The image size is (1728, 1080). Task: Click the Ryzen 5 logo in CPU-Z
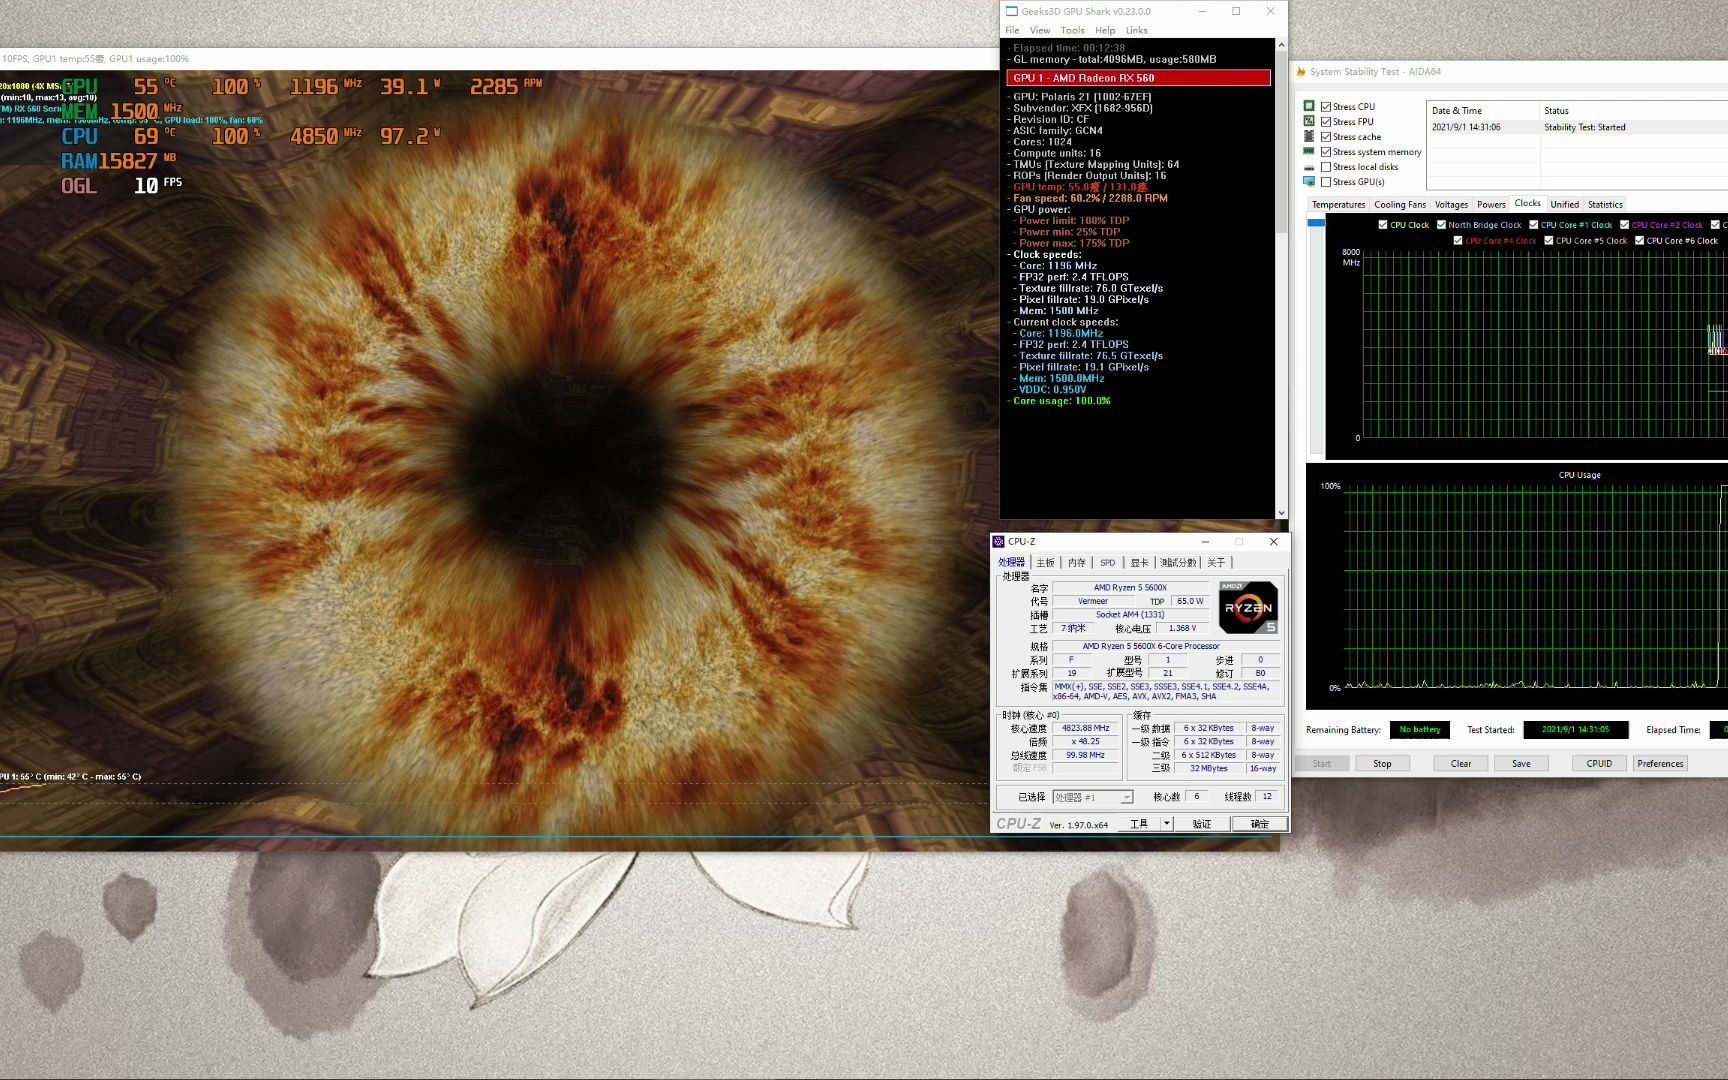(1248, 607)
